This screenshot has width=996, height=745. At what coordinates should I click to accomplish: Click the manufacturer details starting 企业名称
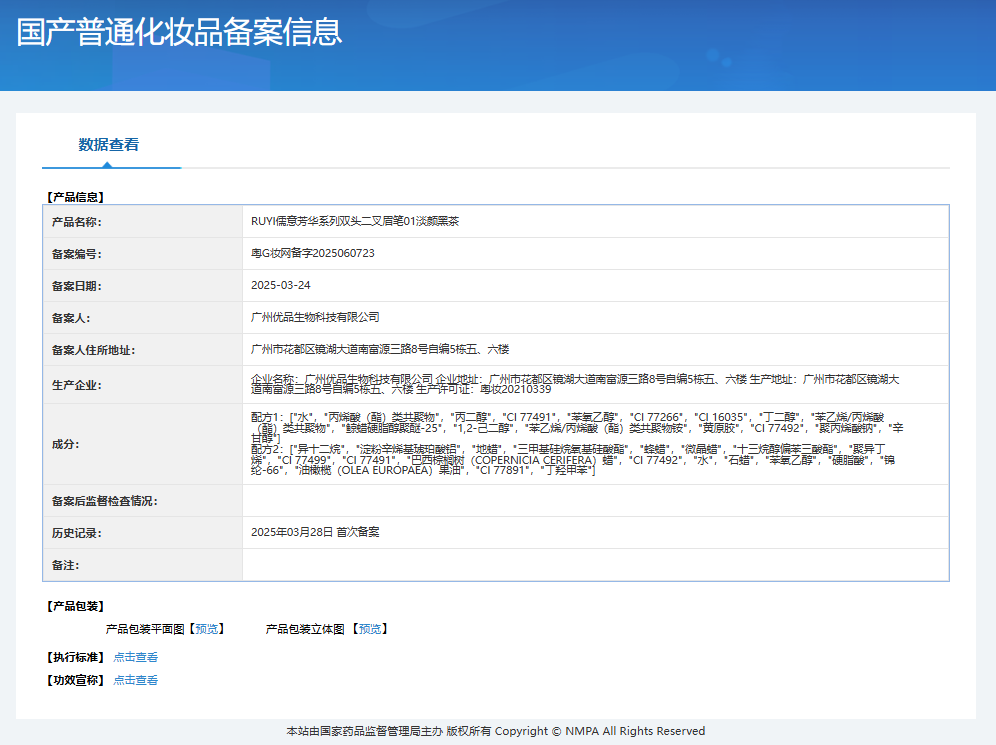coord(575,384)
